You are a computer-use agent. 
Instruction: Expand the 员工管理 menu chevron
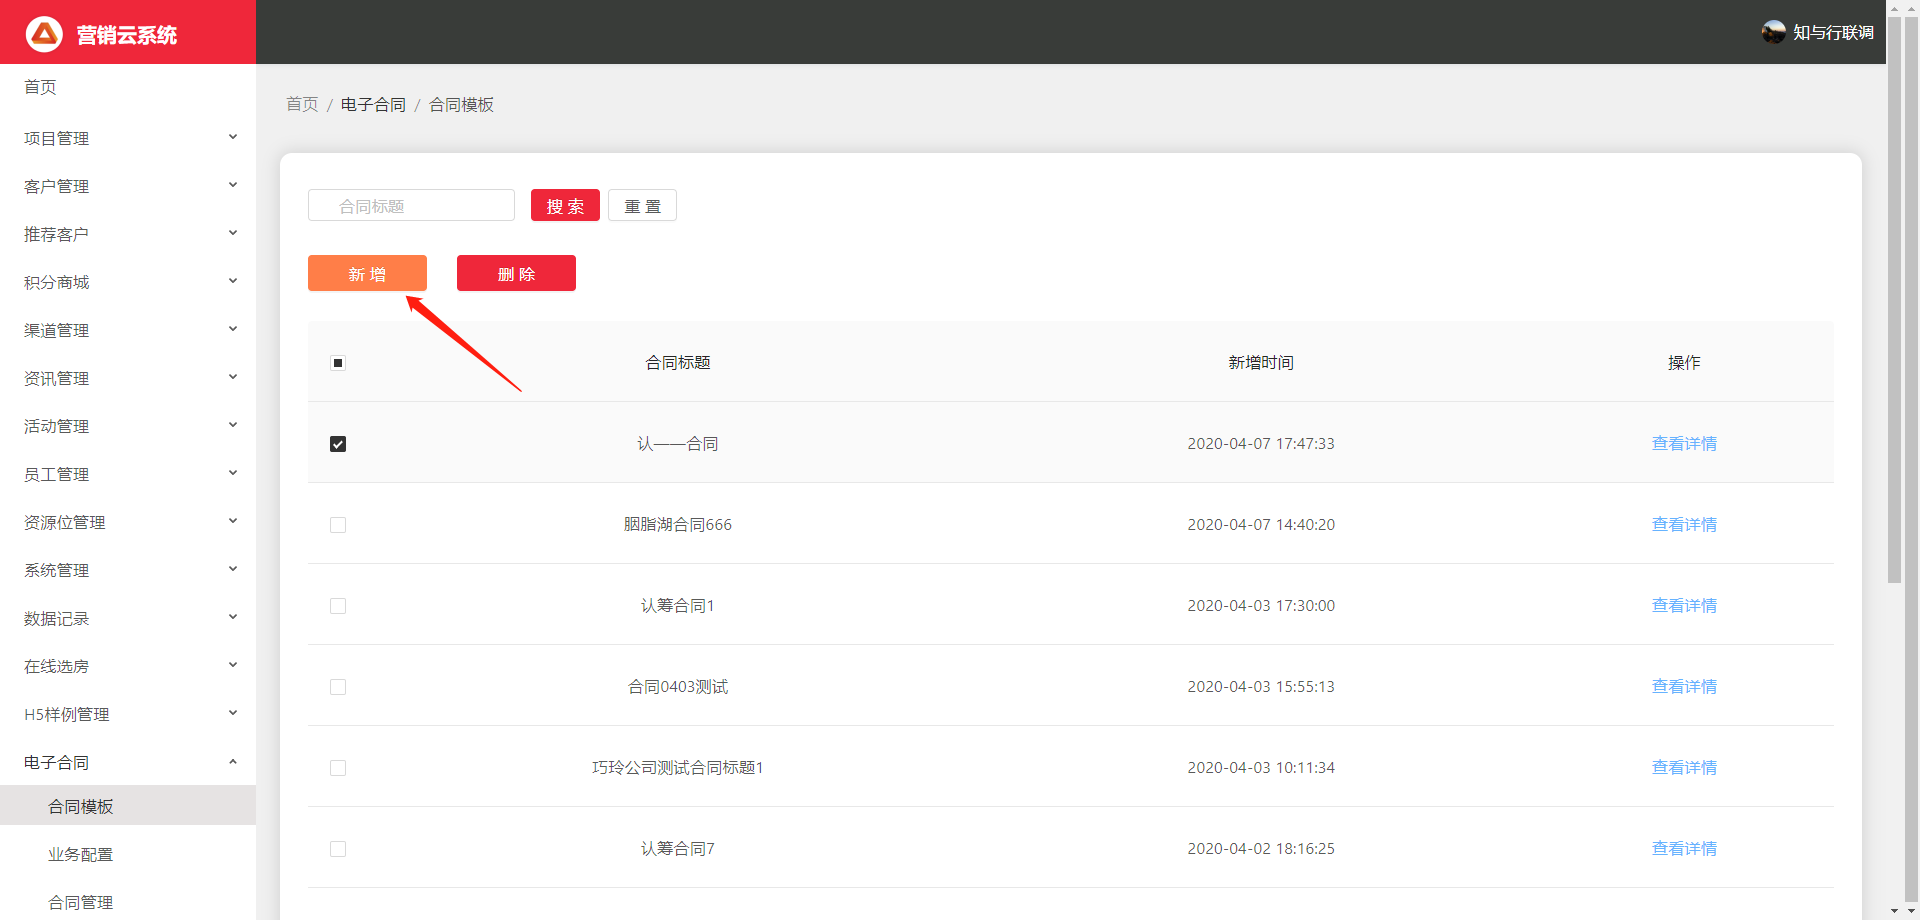pos(233,473)
